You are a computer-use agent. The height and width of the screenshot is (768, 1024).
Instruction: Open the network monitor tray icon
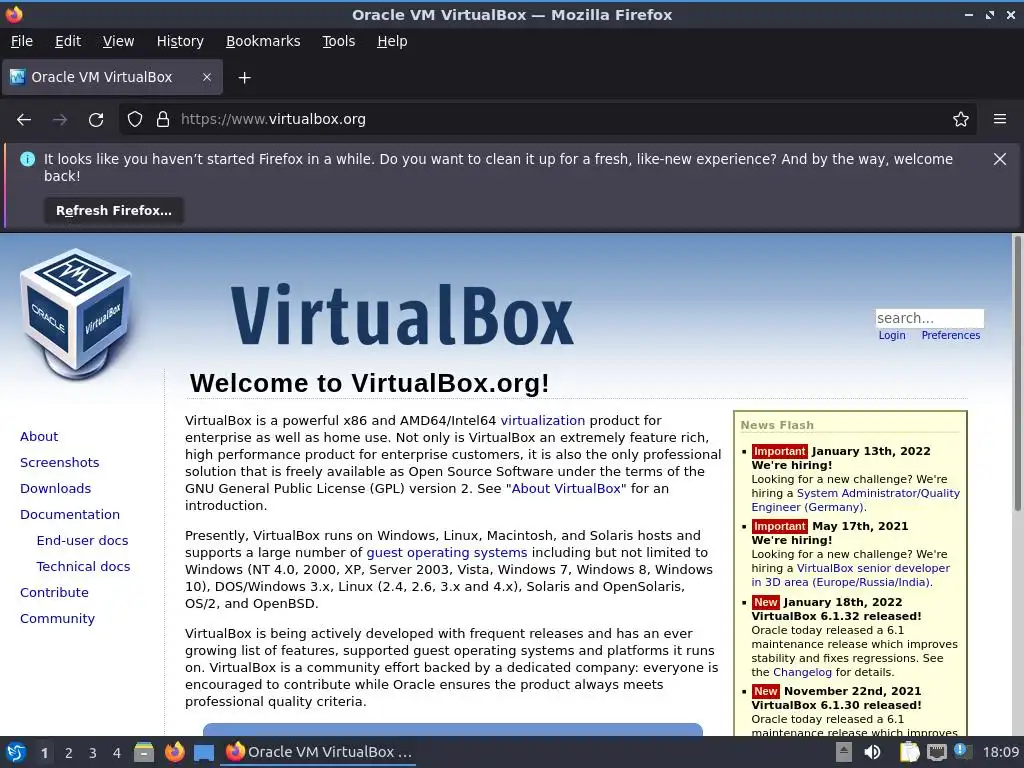pos(936,752)
